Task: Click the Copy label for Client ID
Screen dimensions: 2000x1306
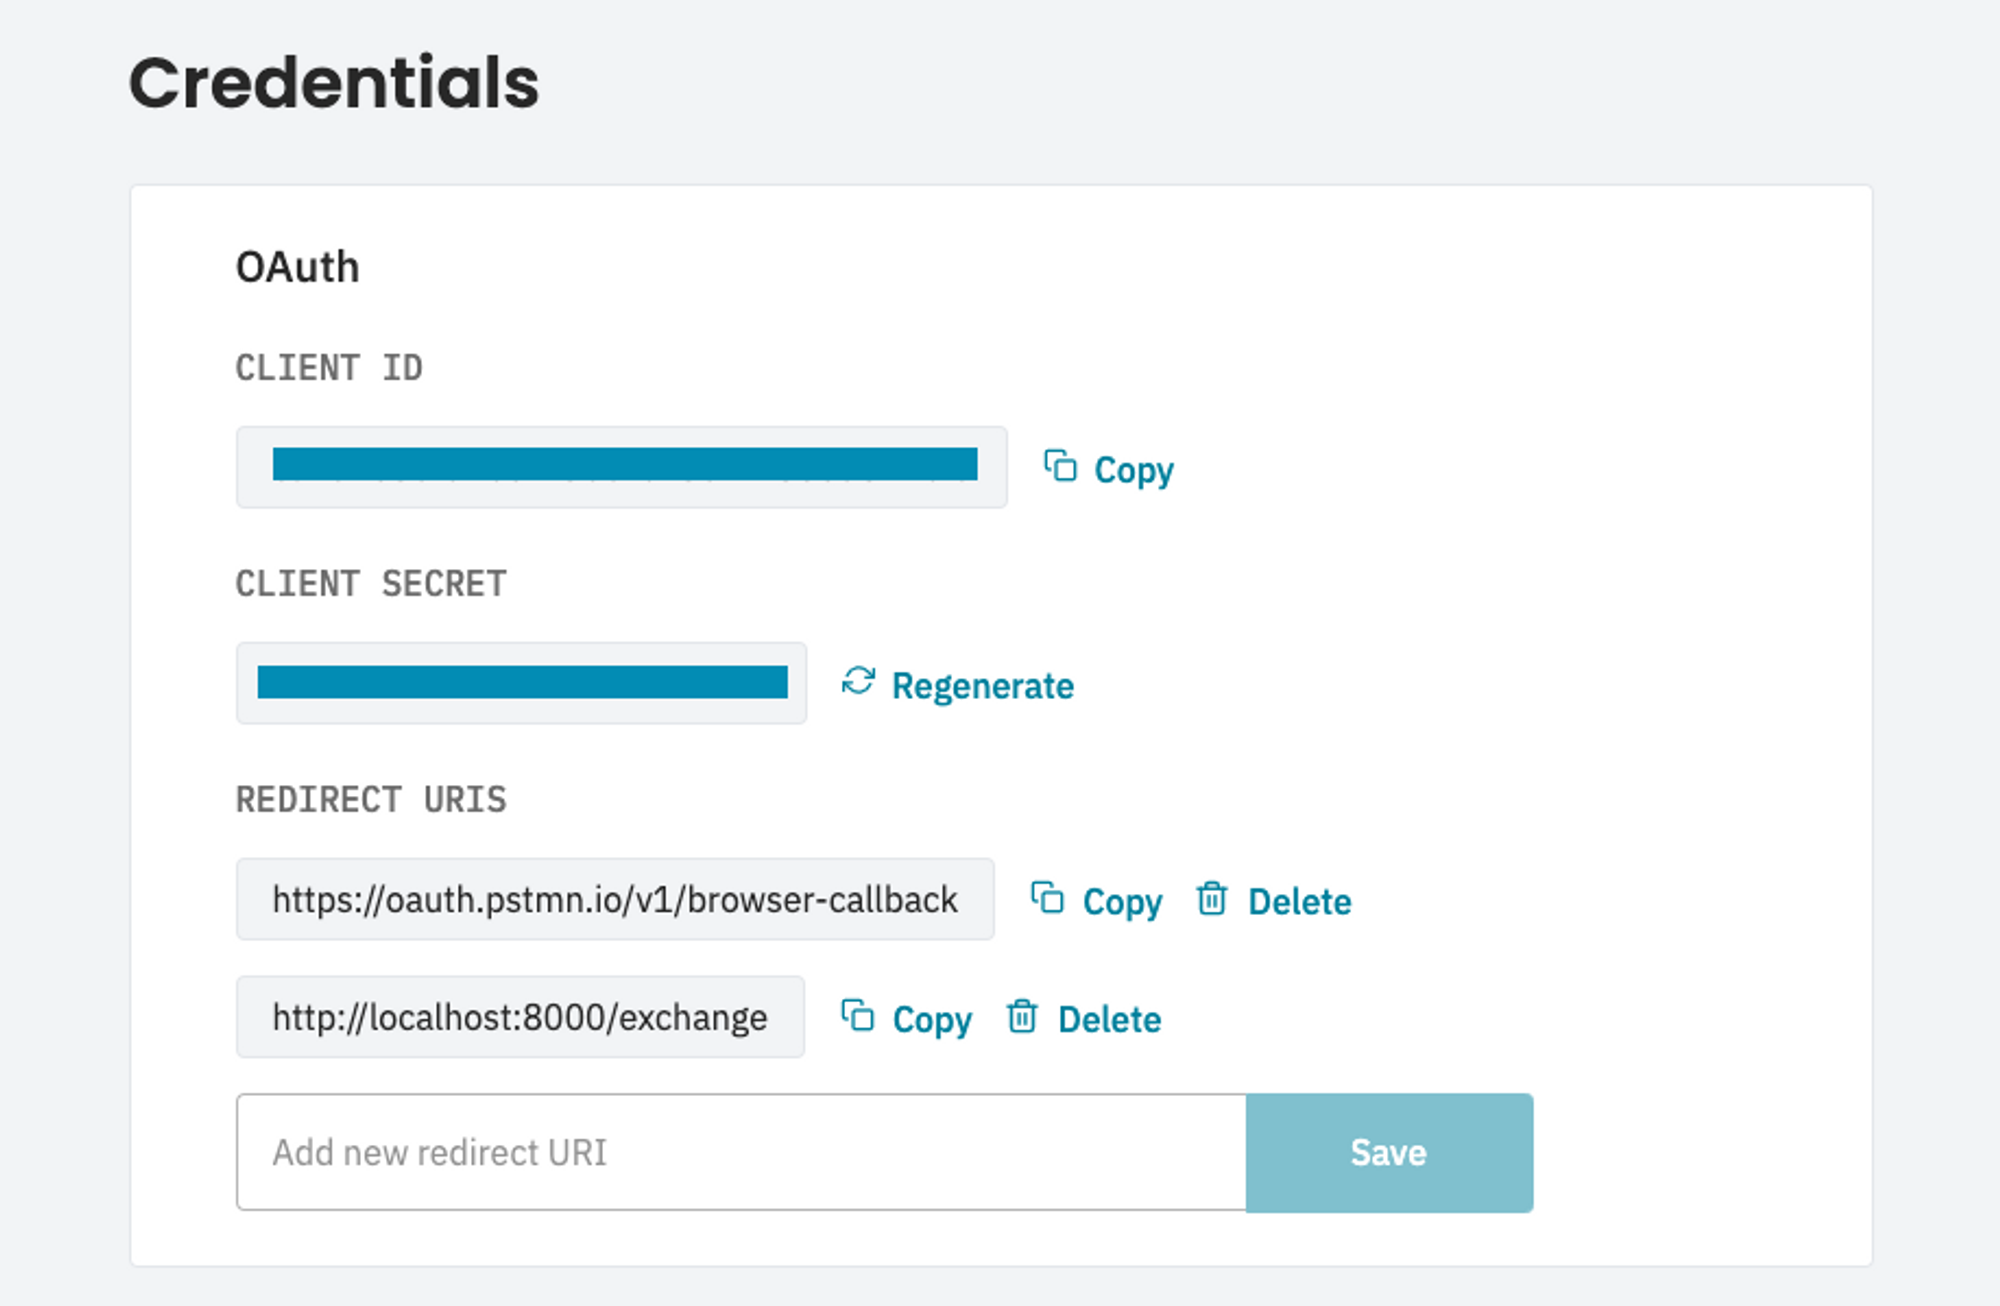Action: pyautogui.click(x=1134, y=470)
